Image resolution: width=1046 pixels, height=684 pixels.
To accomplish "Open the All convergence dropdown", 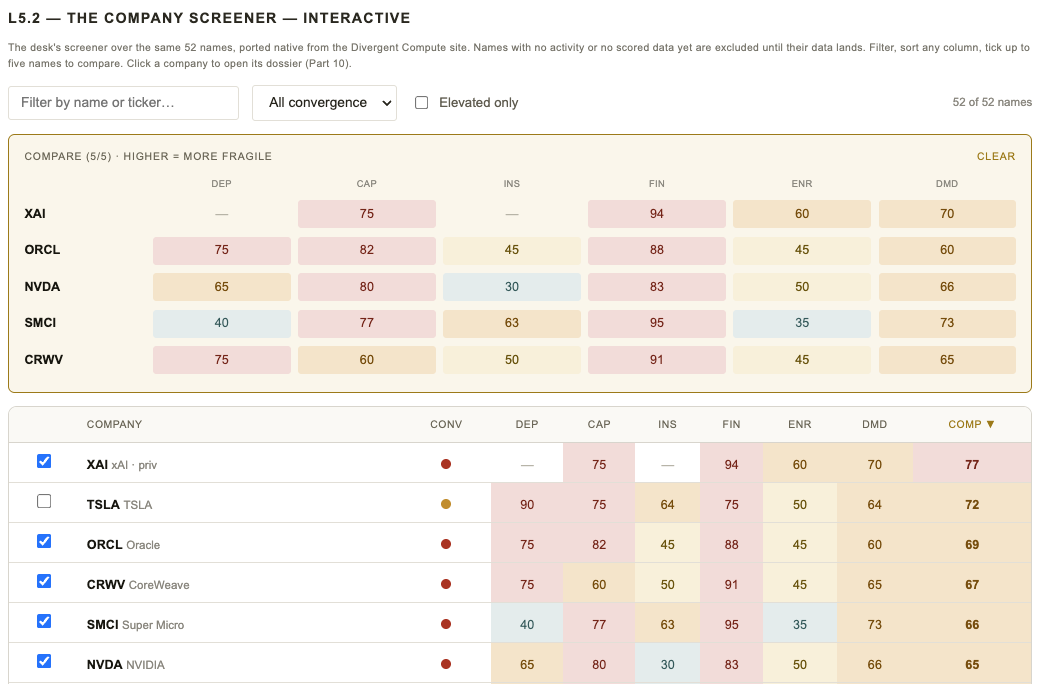I will tap(324, 103).
